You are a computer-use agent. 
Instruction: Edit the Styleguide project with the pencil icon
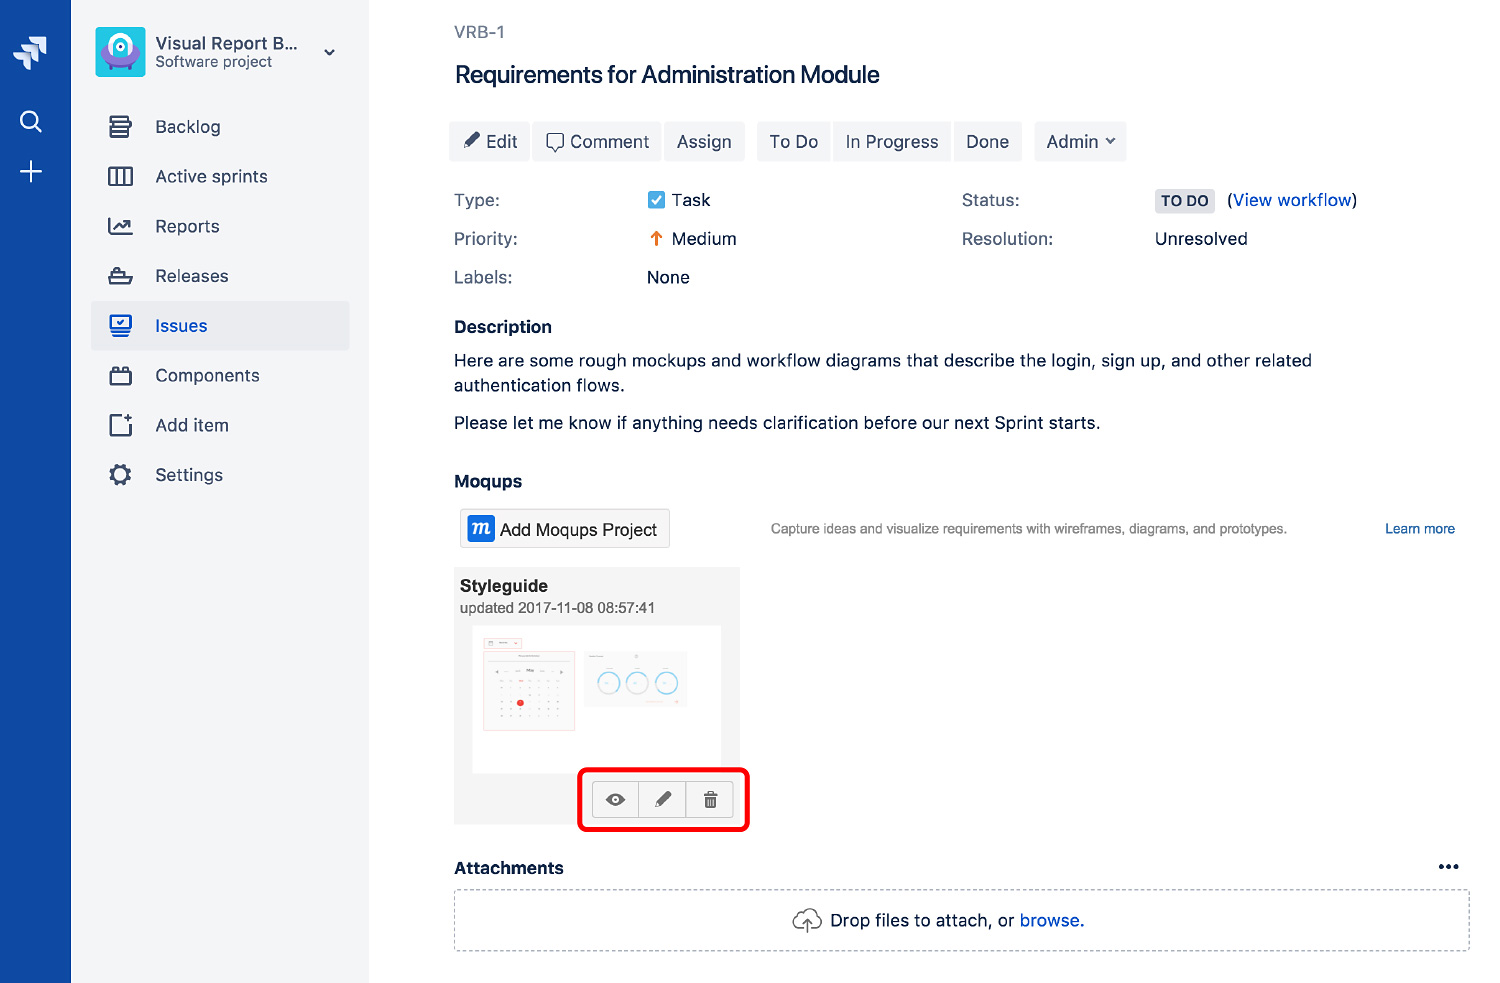pos(662,799)
